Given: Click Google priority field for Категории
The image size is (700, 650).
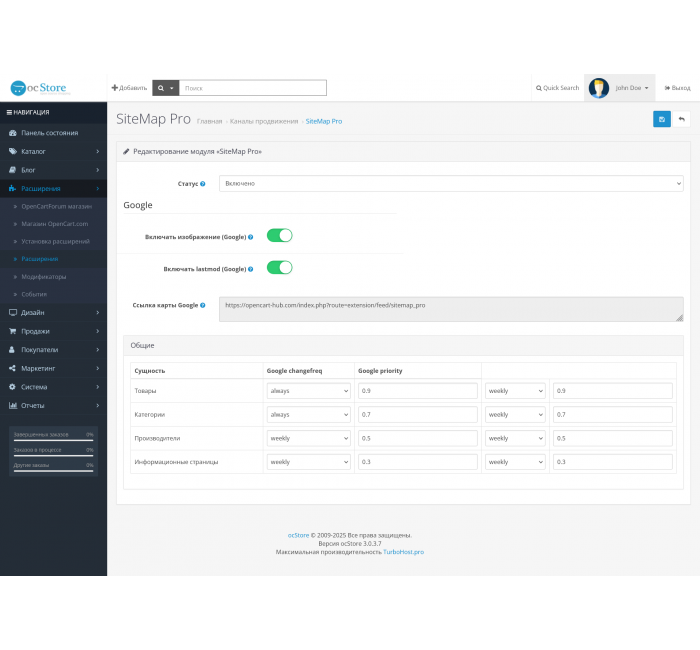Looking at the screenshot, I should pyautogui.click(x=417, y=414).
